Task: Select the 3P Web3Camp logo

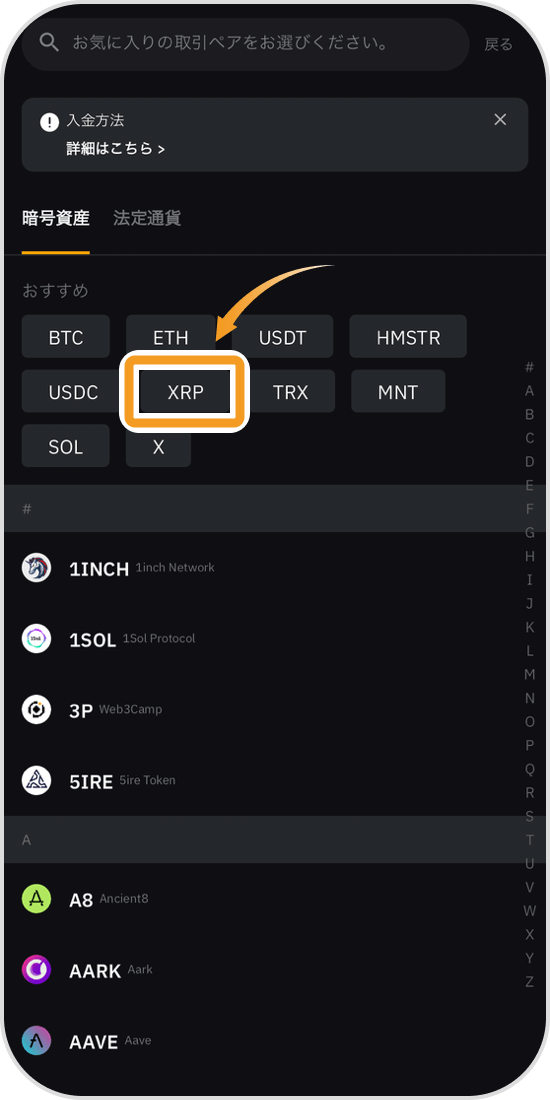Action: [x=36, y=709]
